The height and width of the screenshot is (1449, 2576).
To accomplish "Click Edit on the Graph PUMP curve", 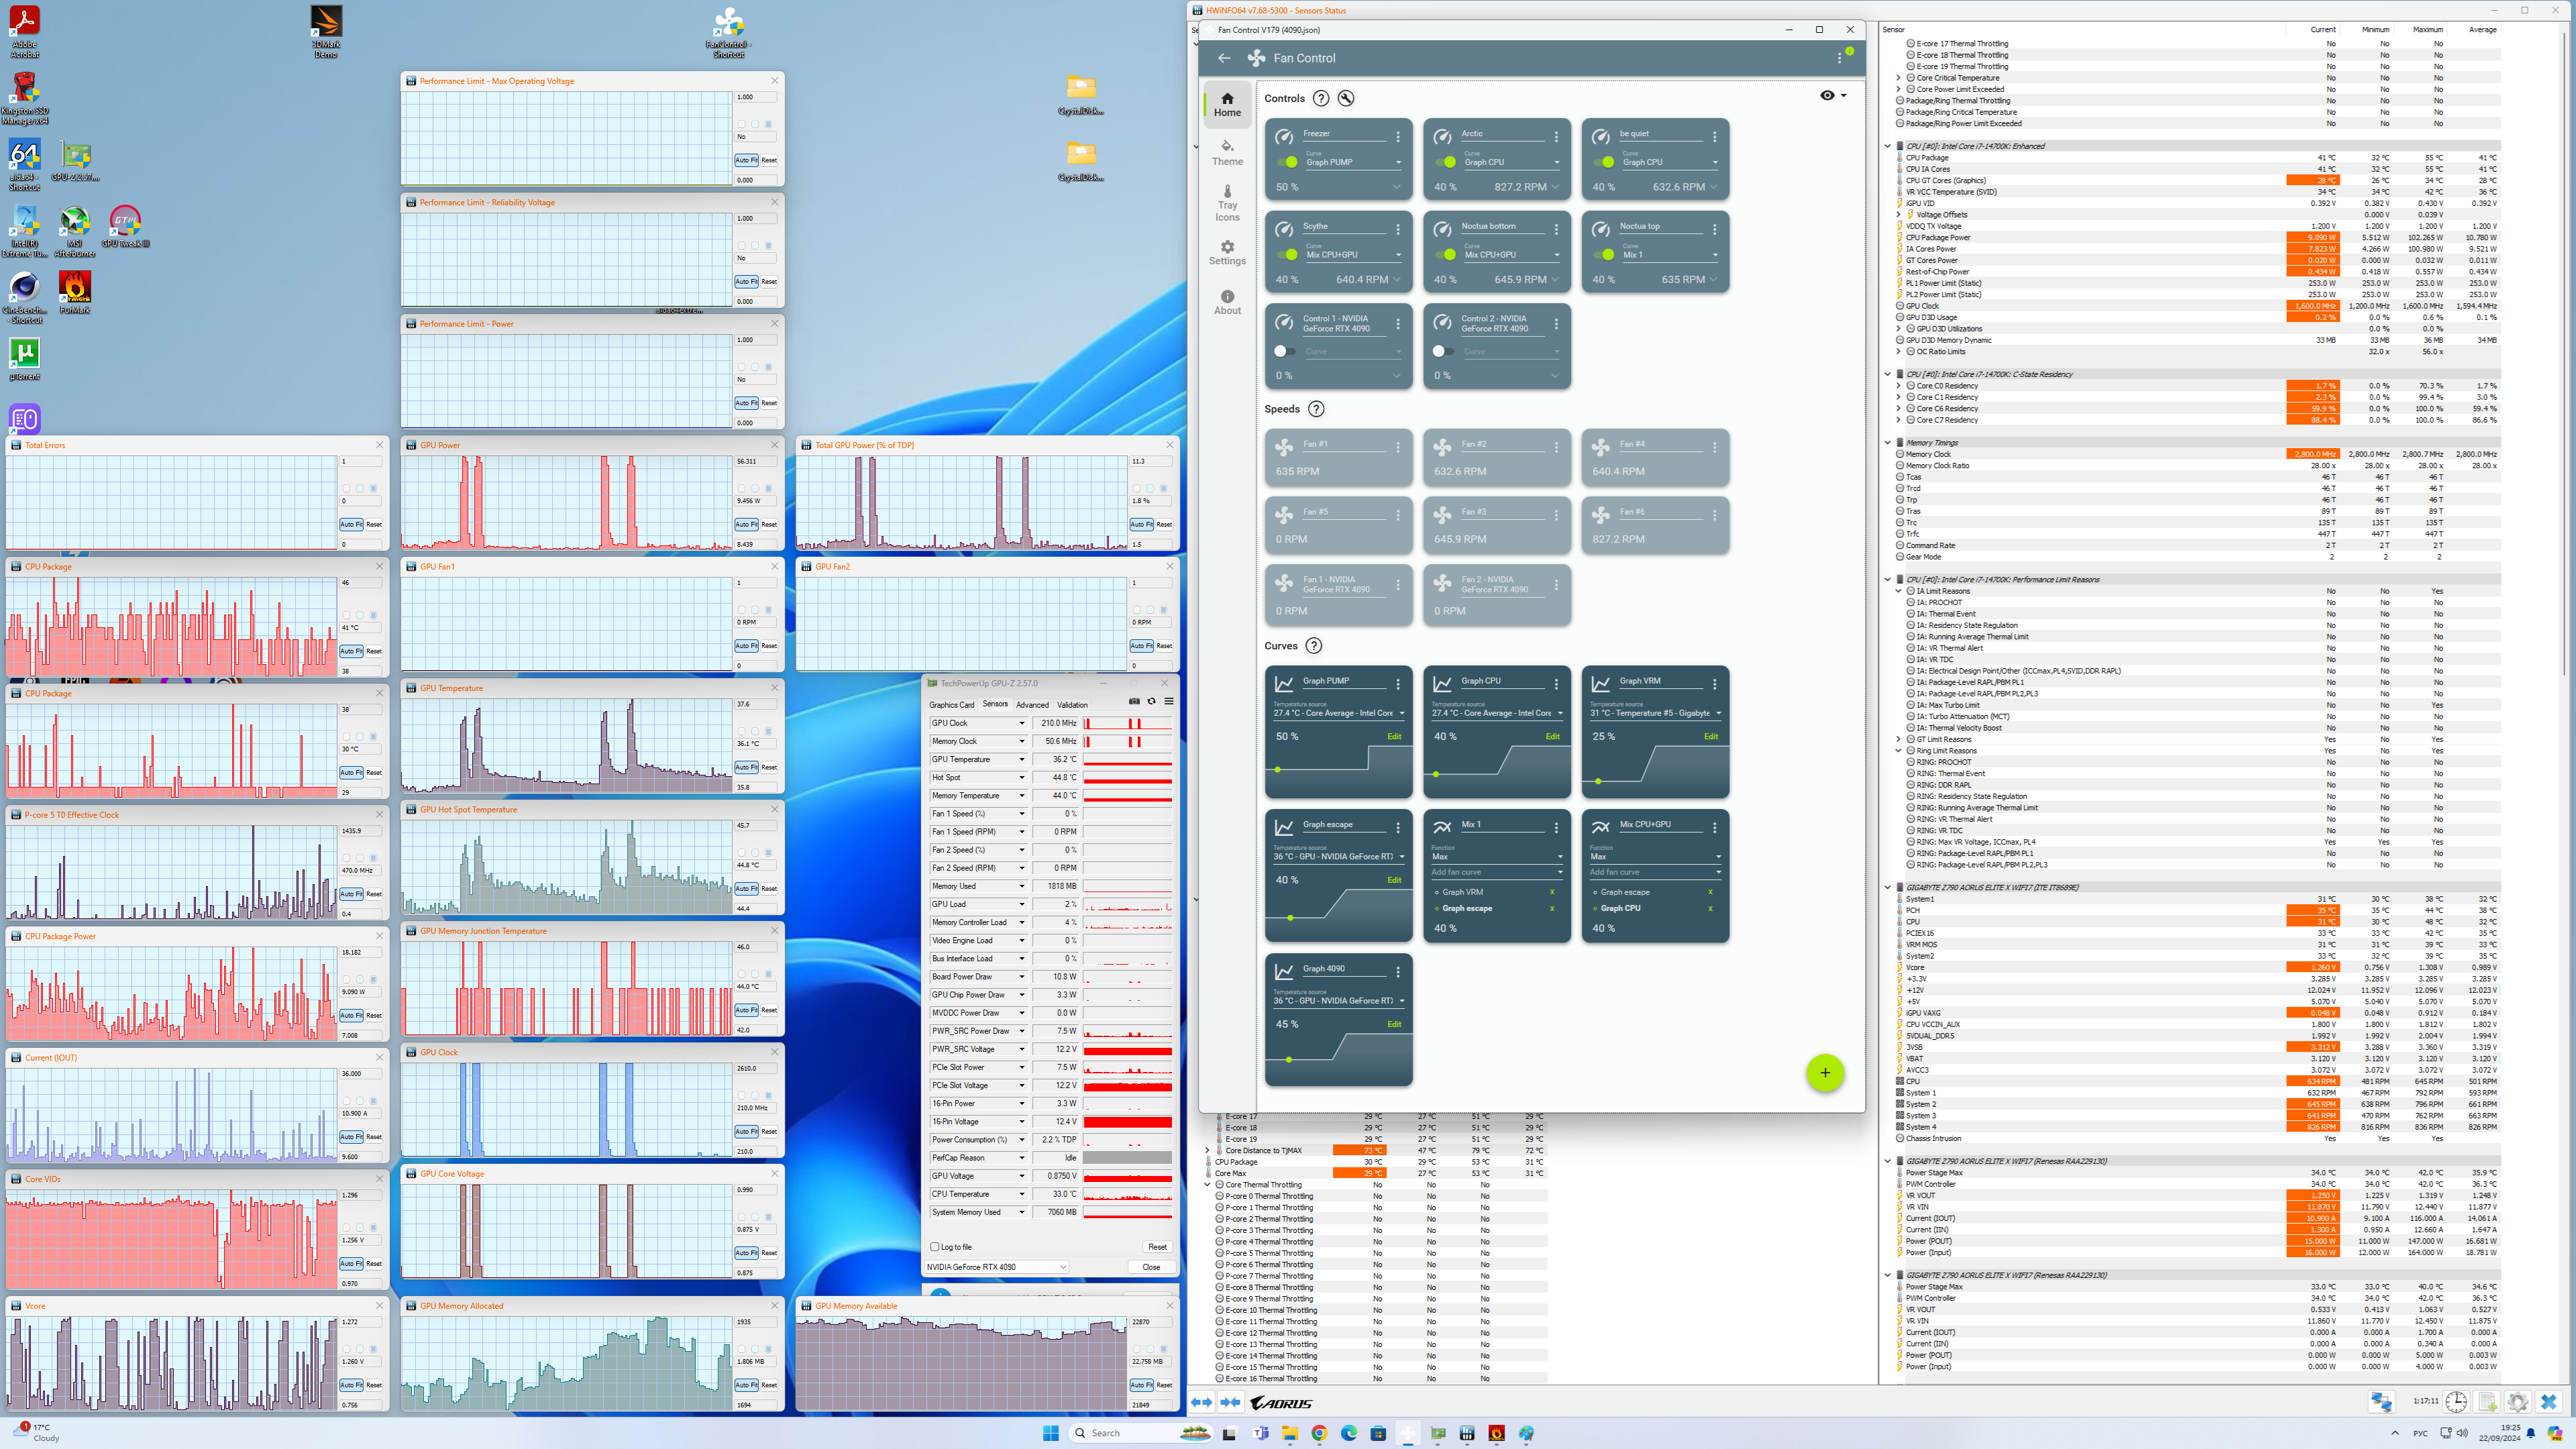I will [x=1394, y=736].
